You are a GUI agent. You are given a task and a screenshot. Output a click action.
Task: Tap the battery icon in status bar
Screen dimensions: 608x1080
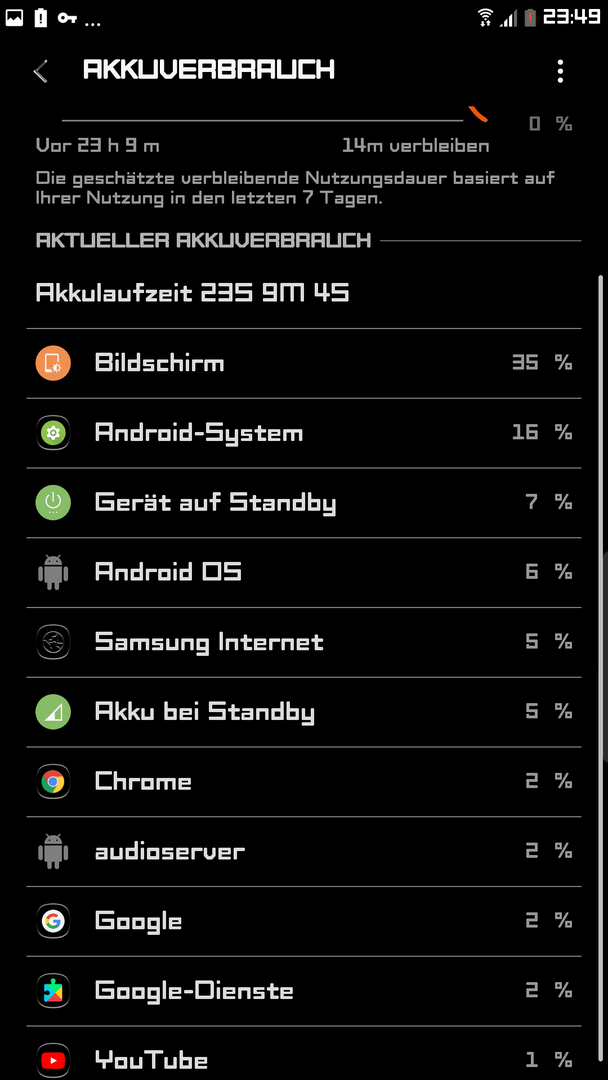530,17
